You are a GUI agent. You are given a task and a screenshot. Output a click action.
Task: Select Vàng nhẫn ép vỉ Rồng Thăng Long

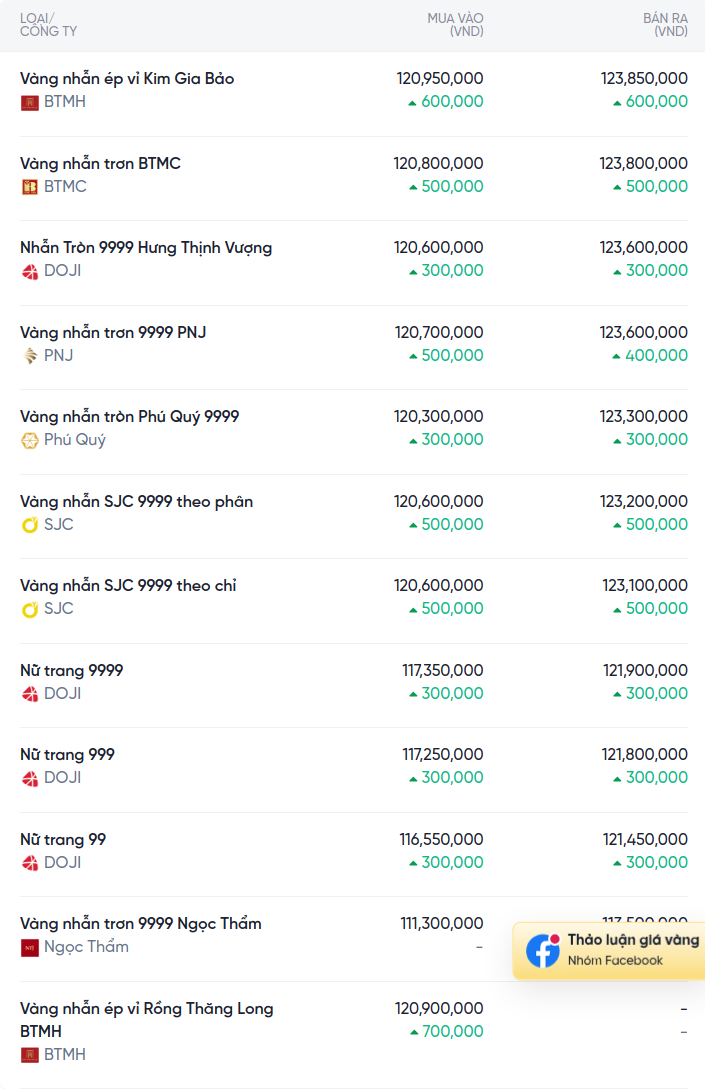tap(146, 1009)
